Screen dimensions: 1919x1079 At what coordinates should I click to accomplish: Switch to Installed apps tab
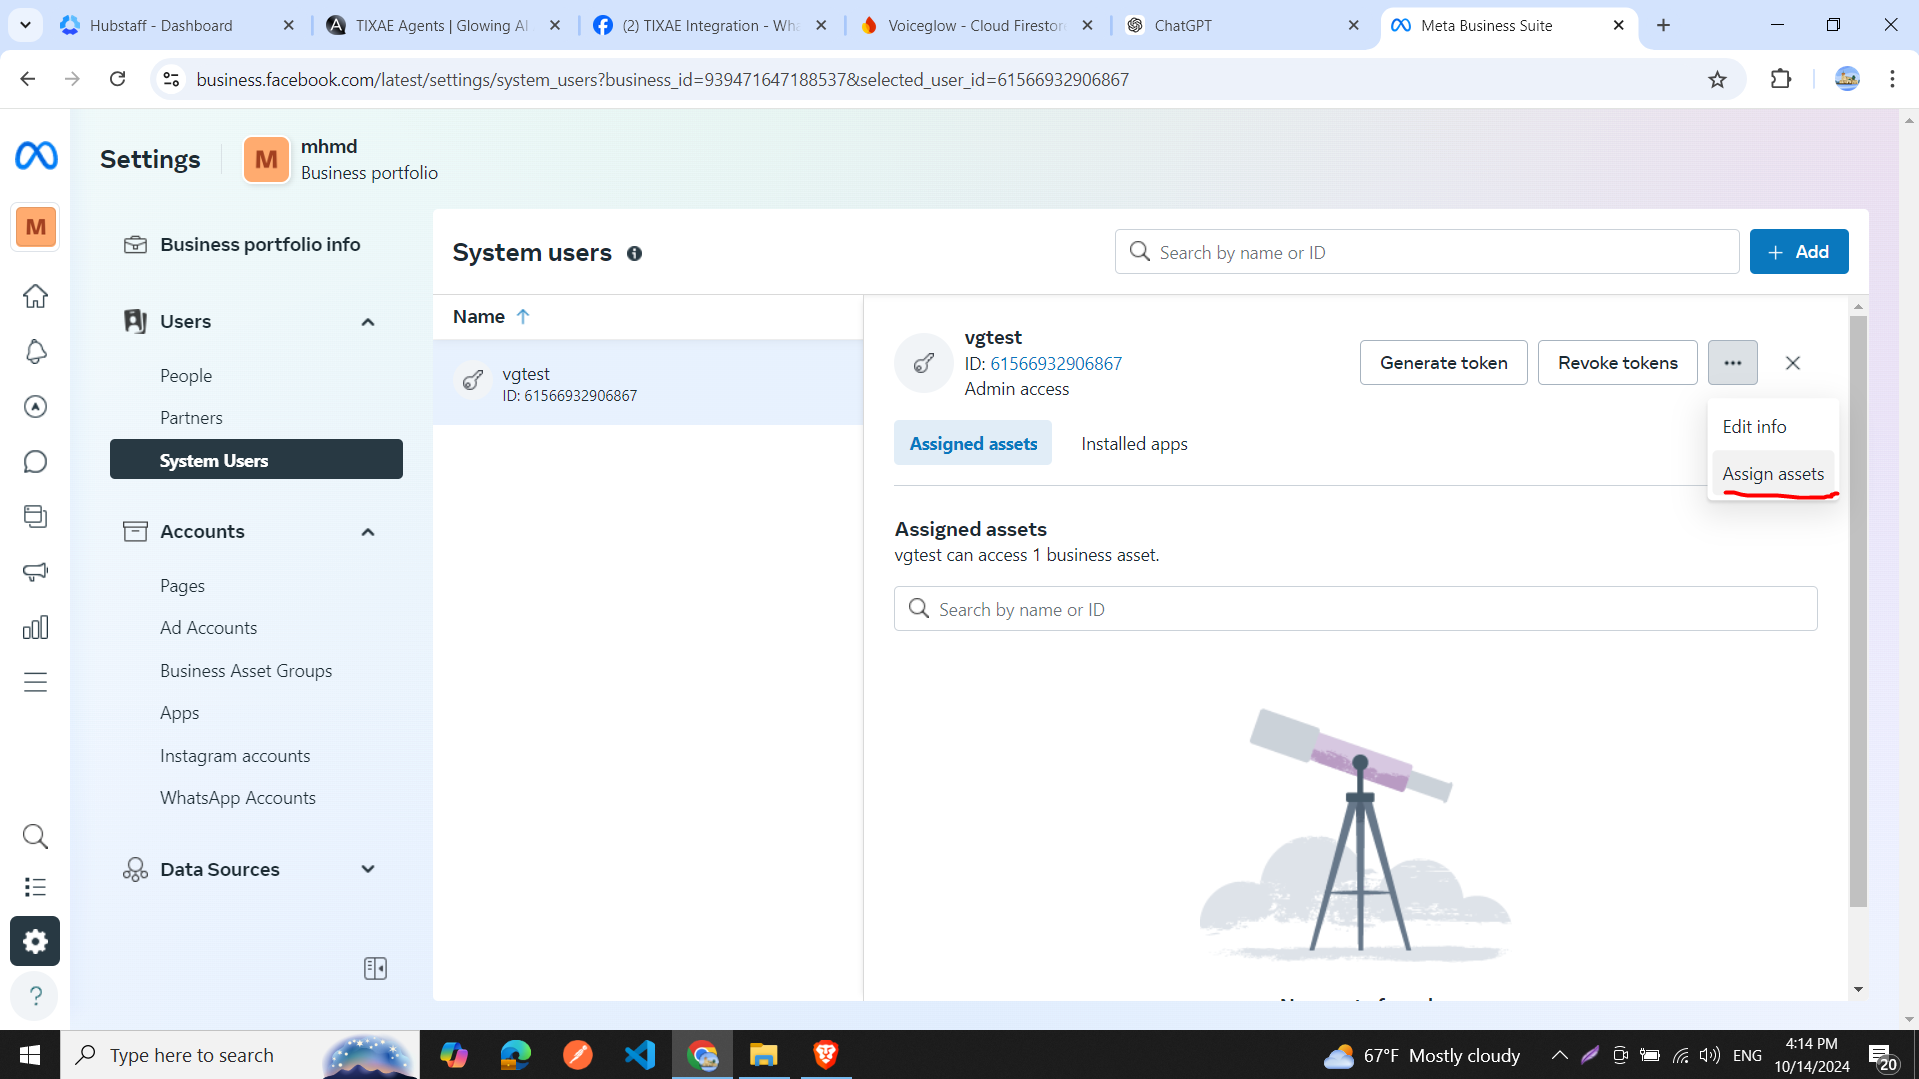pos(1134,444)
